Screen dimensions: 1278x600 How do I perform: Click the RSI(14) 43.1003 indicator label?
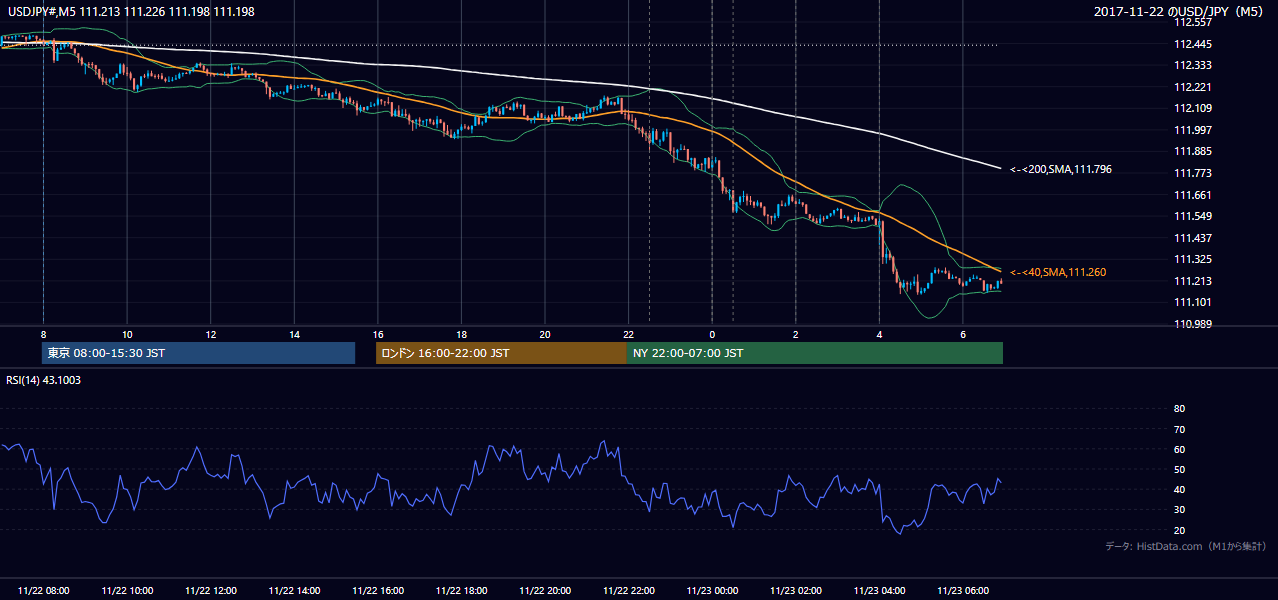pos(45,380)
